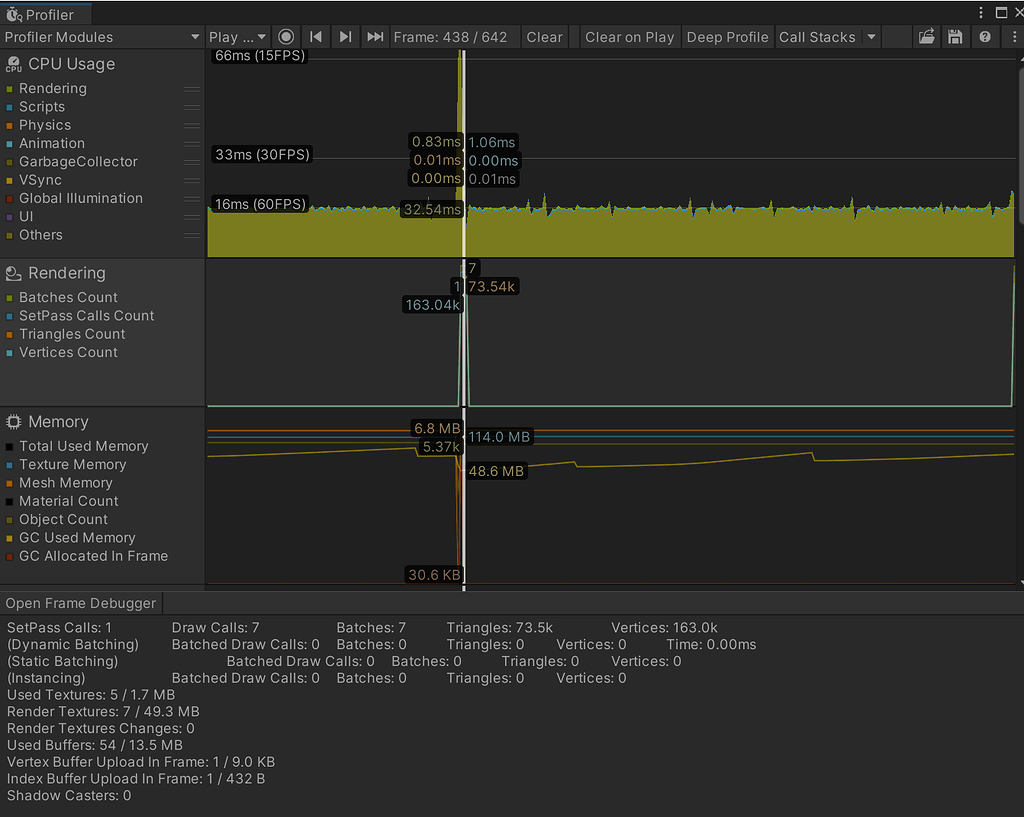This screenshot has height=817, width=1024.
Task: Expand the Call Stacks dropdown arrow
Action: (870, 36)
